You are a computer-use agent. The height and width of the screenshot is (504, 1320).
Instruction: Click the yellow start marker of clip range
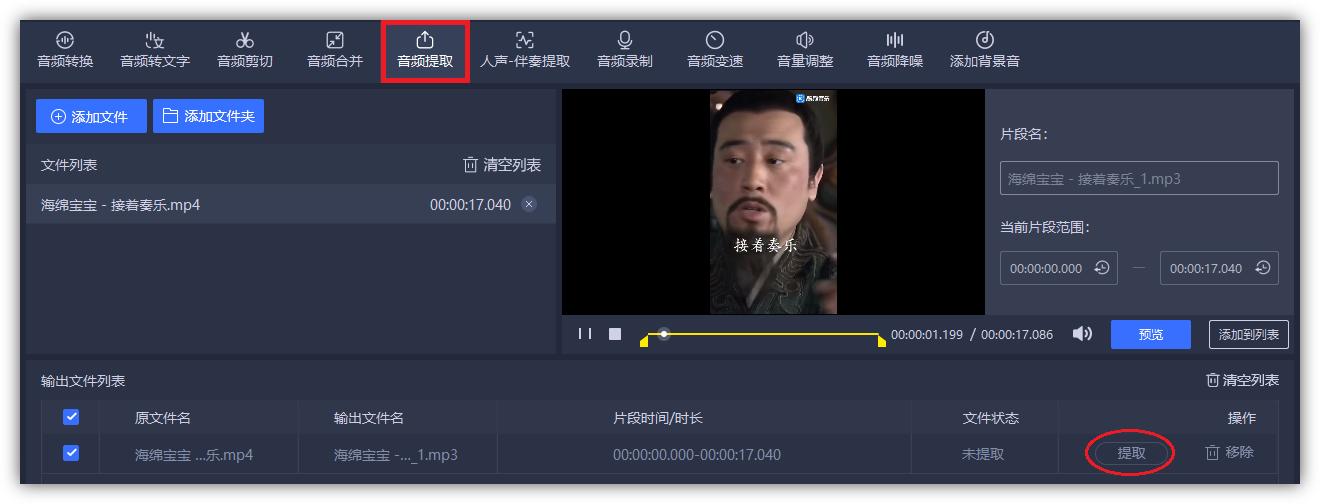644,341
